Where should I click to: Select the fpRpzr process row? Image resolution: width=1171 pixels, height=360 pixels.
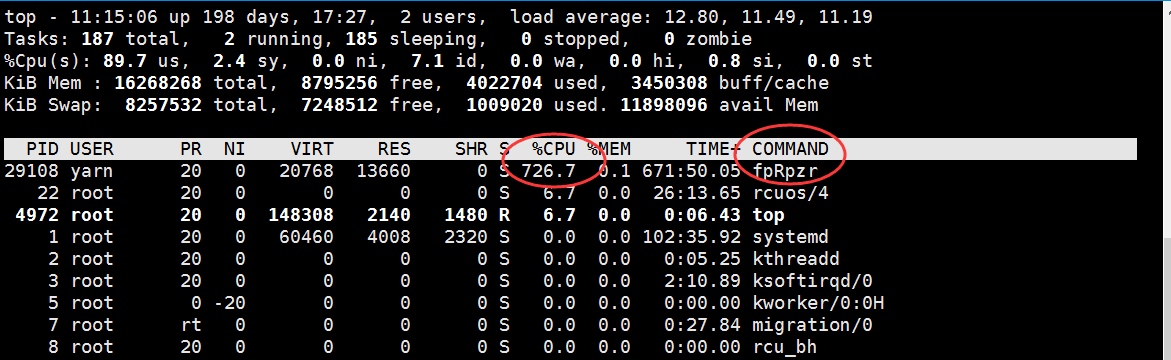pyautogui.click(x=571, y=170)
